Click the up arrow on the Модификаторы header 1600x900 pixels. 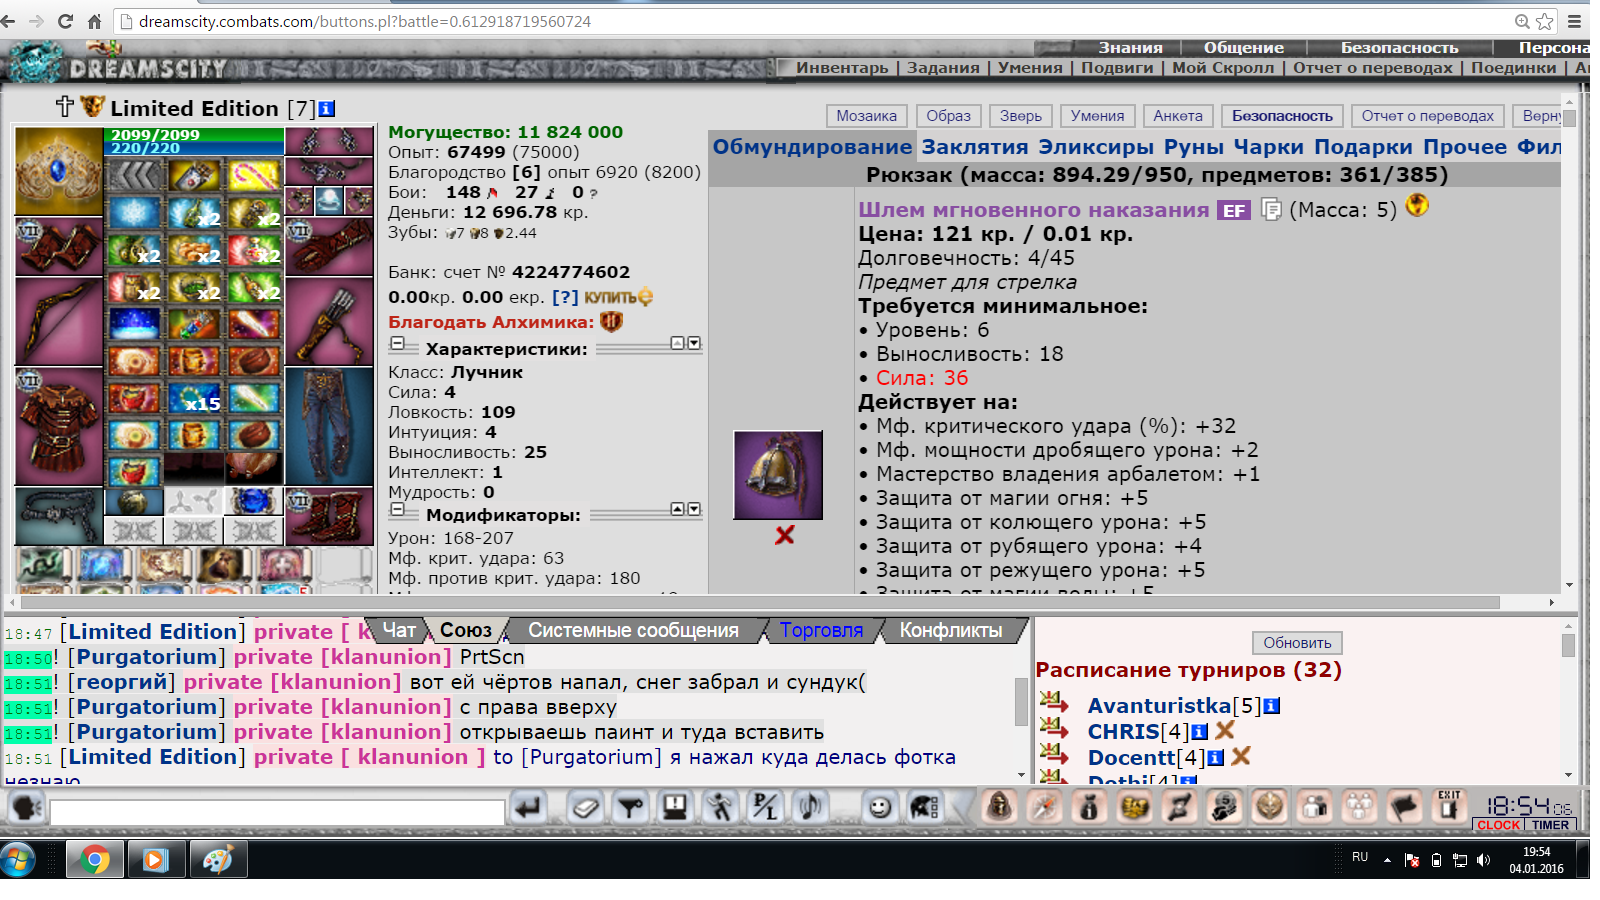677,509
